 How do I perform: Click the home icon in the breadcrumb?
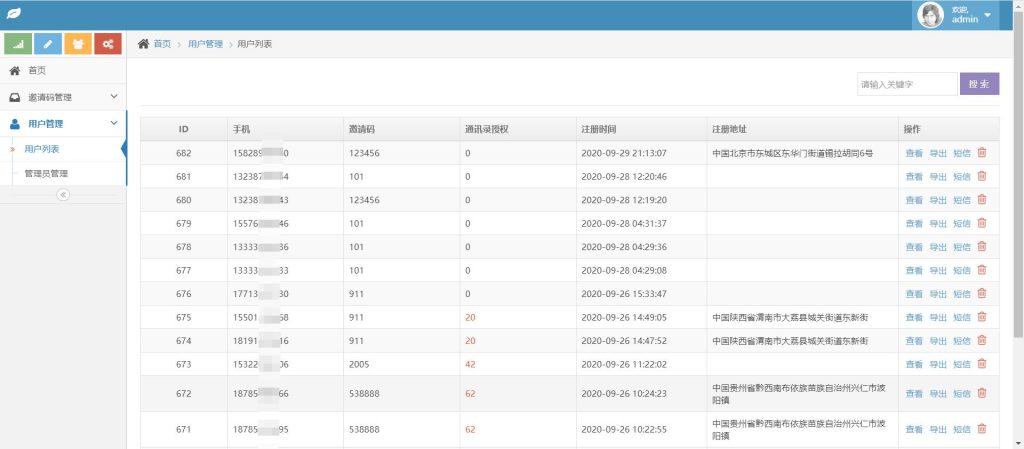[144, 44]
